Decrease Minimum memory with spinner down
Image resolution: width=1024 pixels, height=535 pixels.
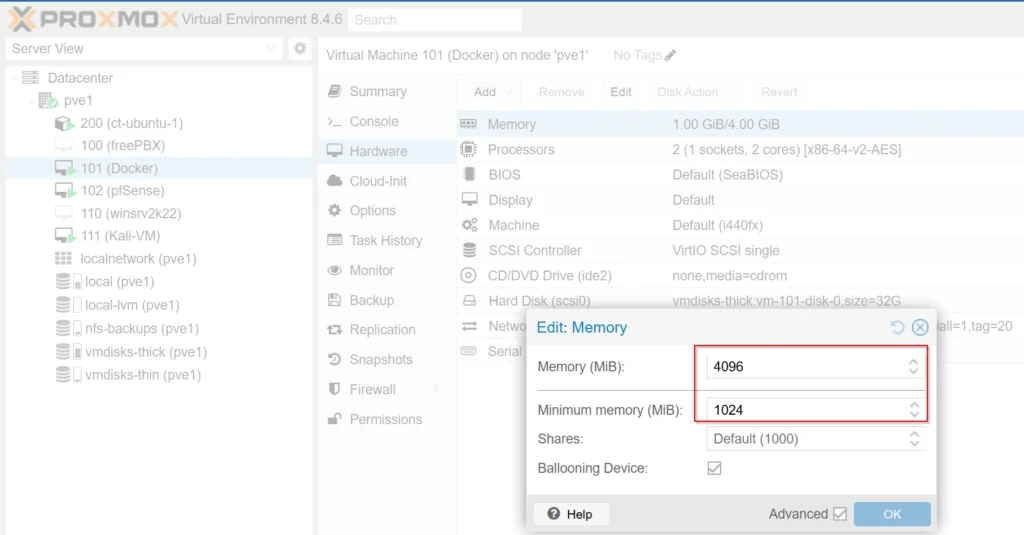(914, 415)
